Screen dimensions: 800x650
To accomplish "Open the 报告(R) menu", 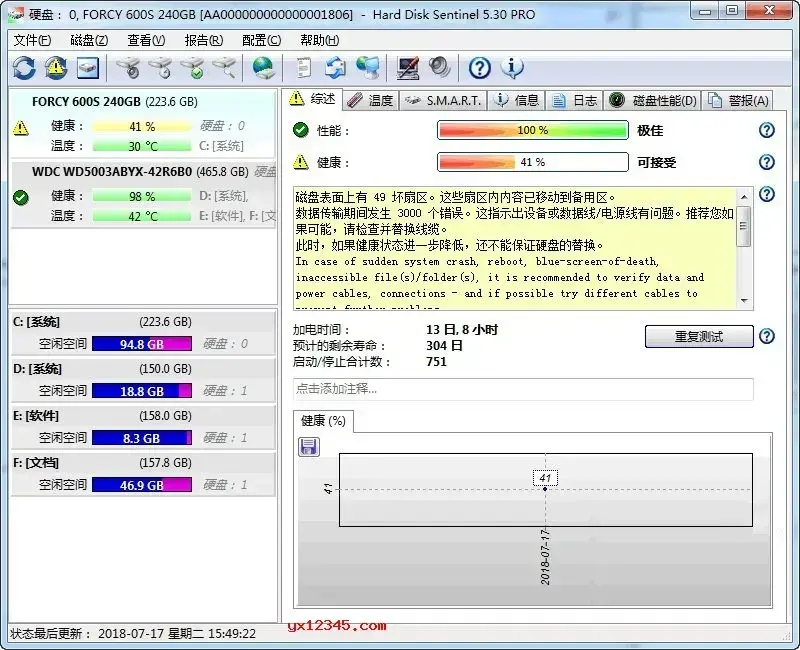I will 204,40.
